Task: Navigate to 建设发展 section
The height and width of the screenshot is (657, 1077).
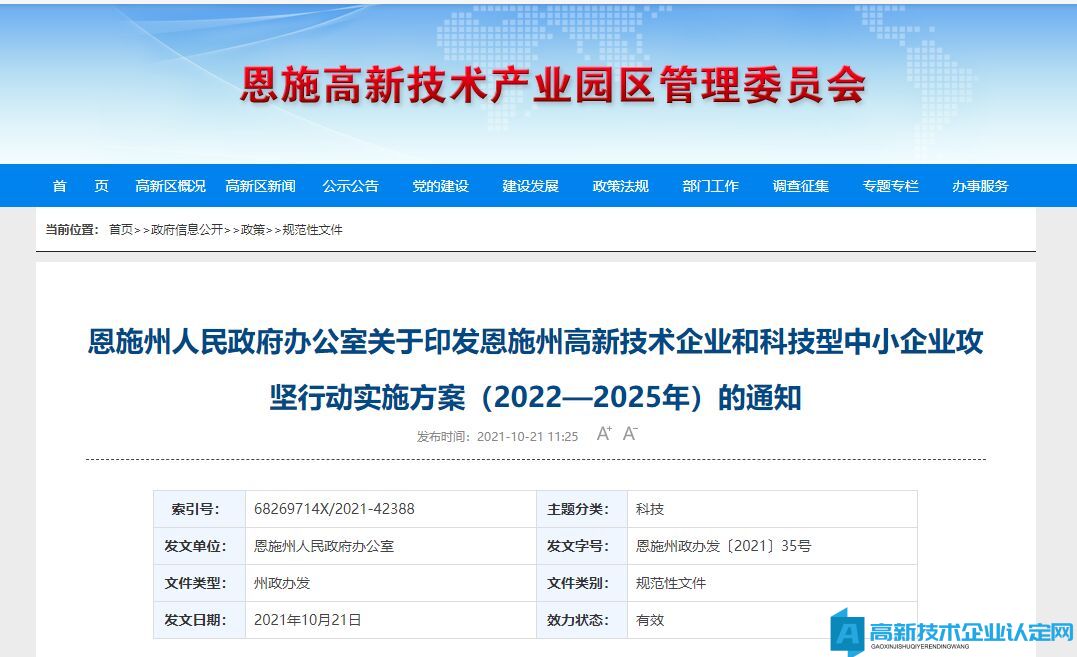Action: click(530, 186)
